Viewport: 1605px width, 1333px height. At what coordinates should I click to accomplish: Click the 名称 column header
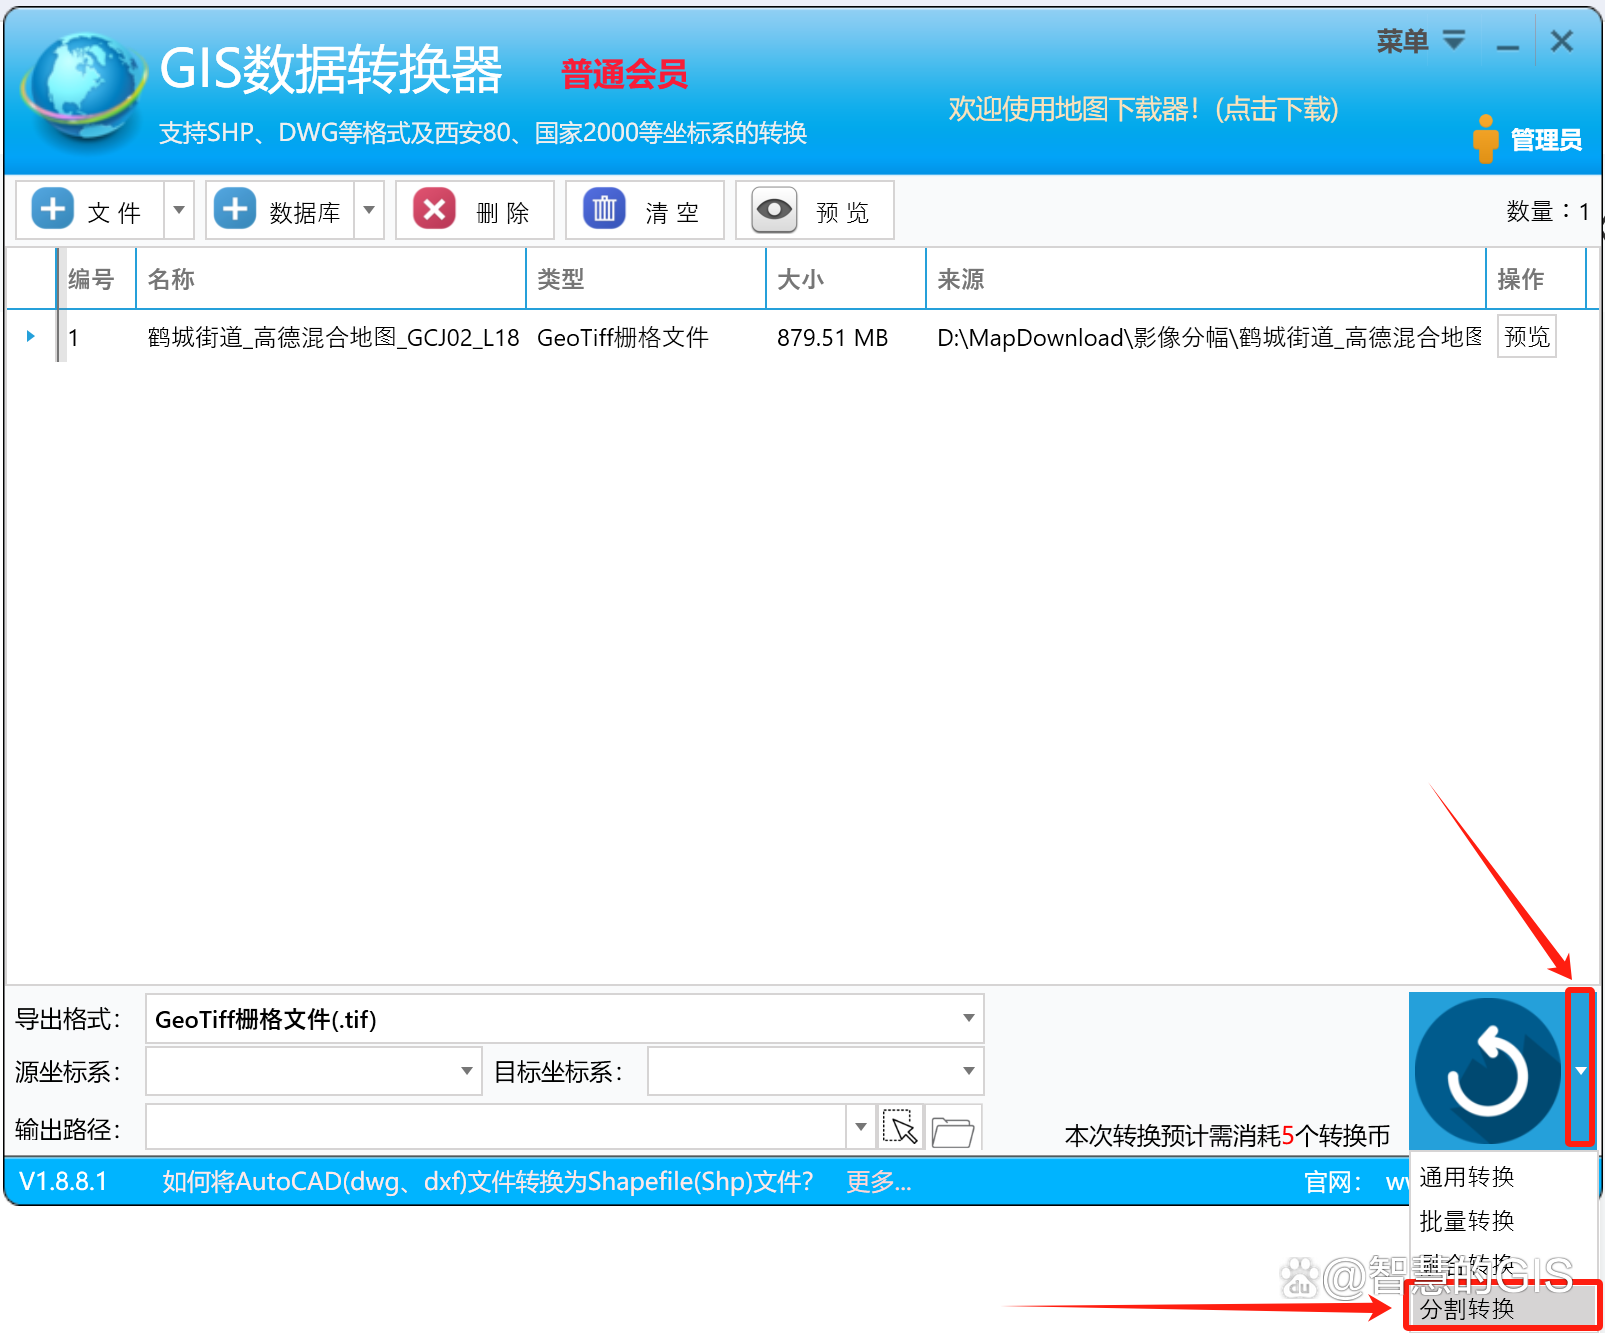[330, 279]
